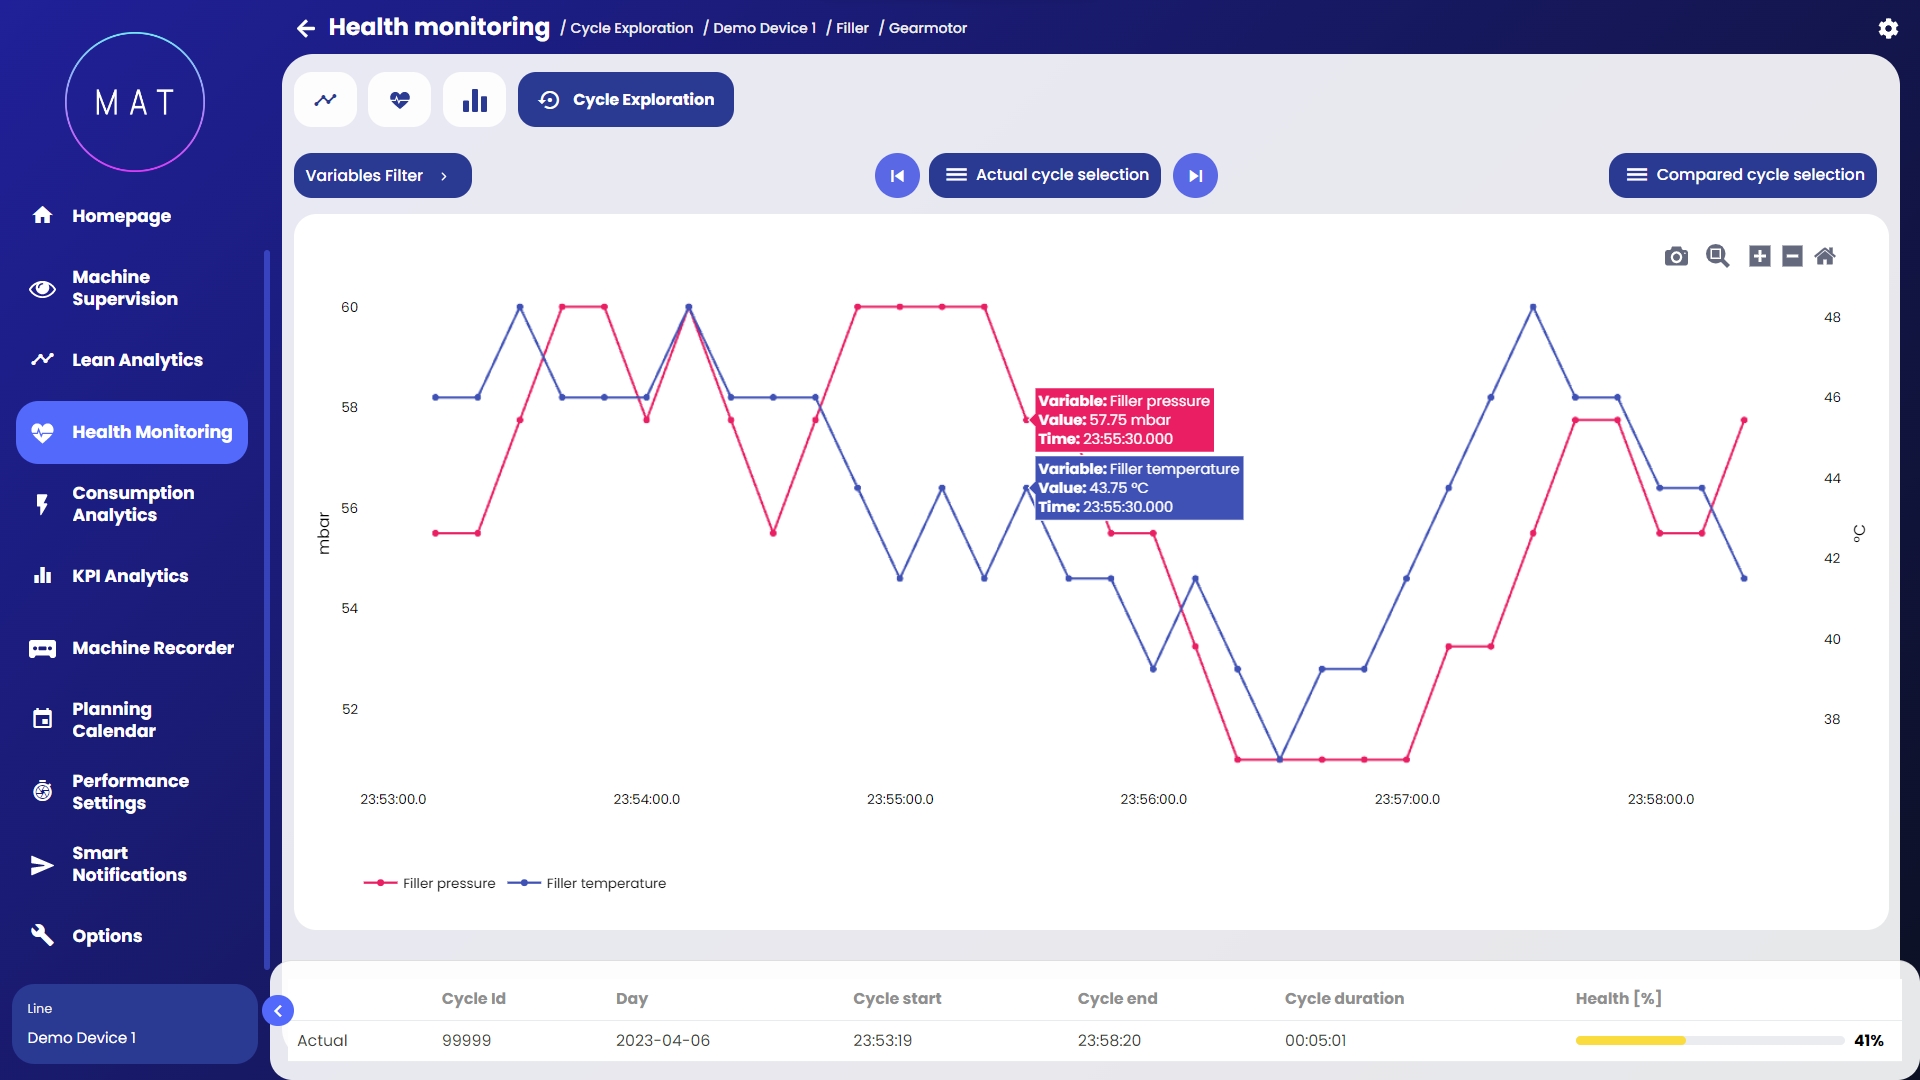This screenshot has width=1920, height=1080.
Task: Open Compared cycle selection list
Action: 1742,175
